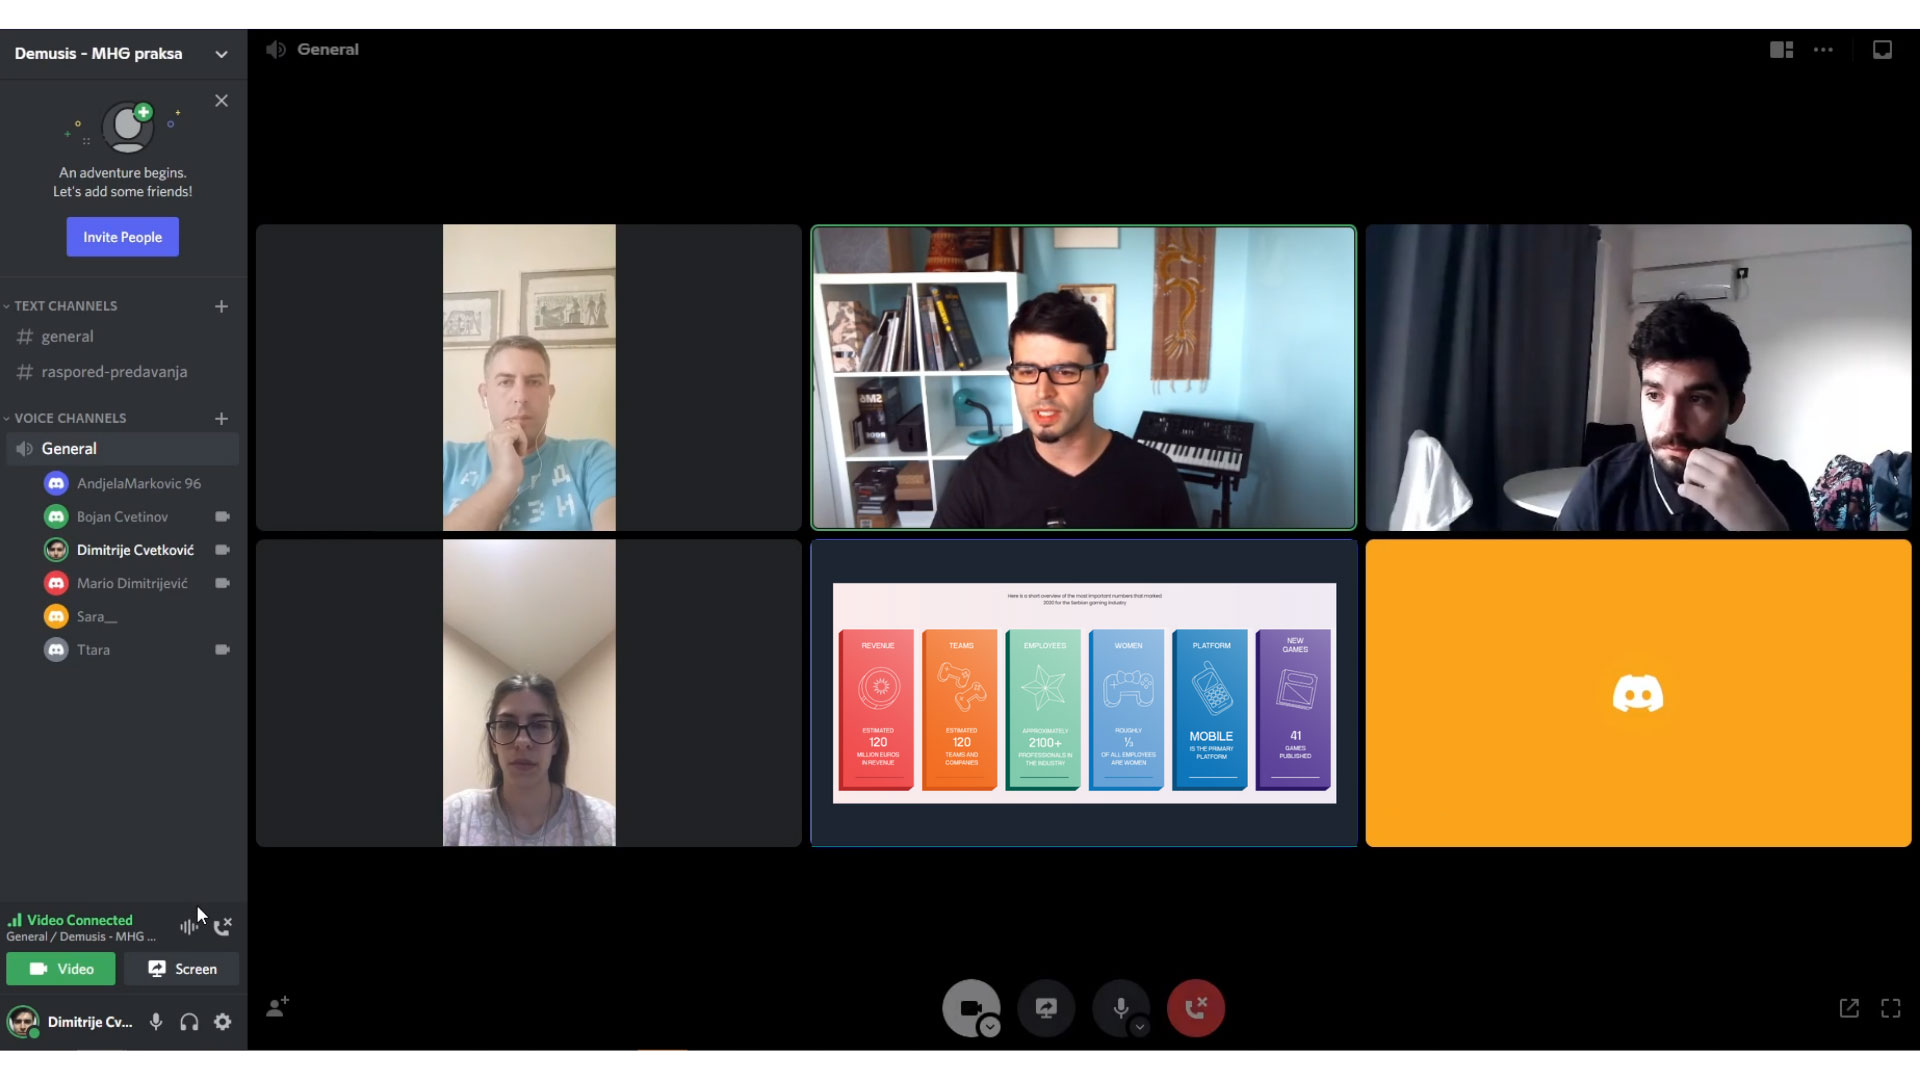This screenshot has width=1920, height=1080.
Task: Open the raspored-predavanja channel
Action: click(x=113, y=371)
